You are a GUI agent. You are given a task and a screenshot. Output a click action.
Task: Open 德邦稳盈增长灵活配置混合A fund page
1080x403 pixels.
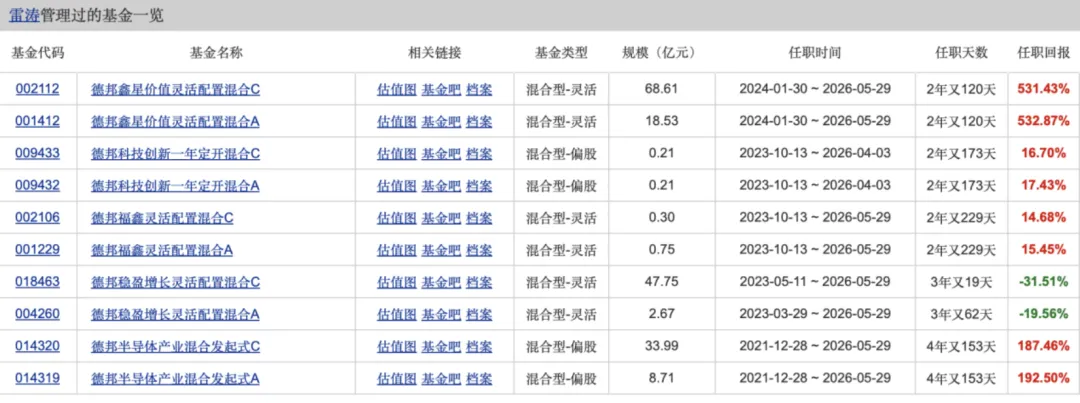click(175, 314)
